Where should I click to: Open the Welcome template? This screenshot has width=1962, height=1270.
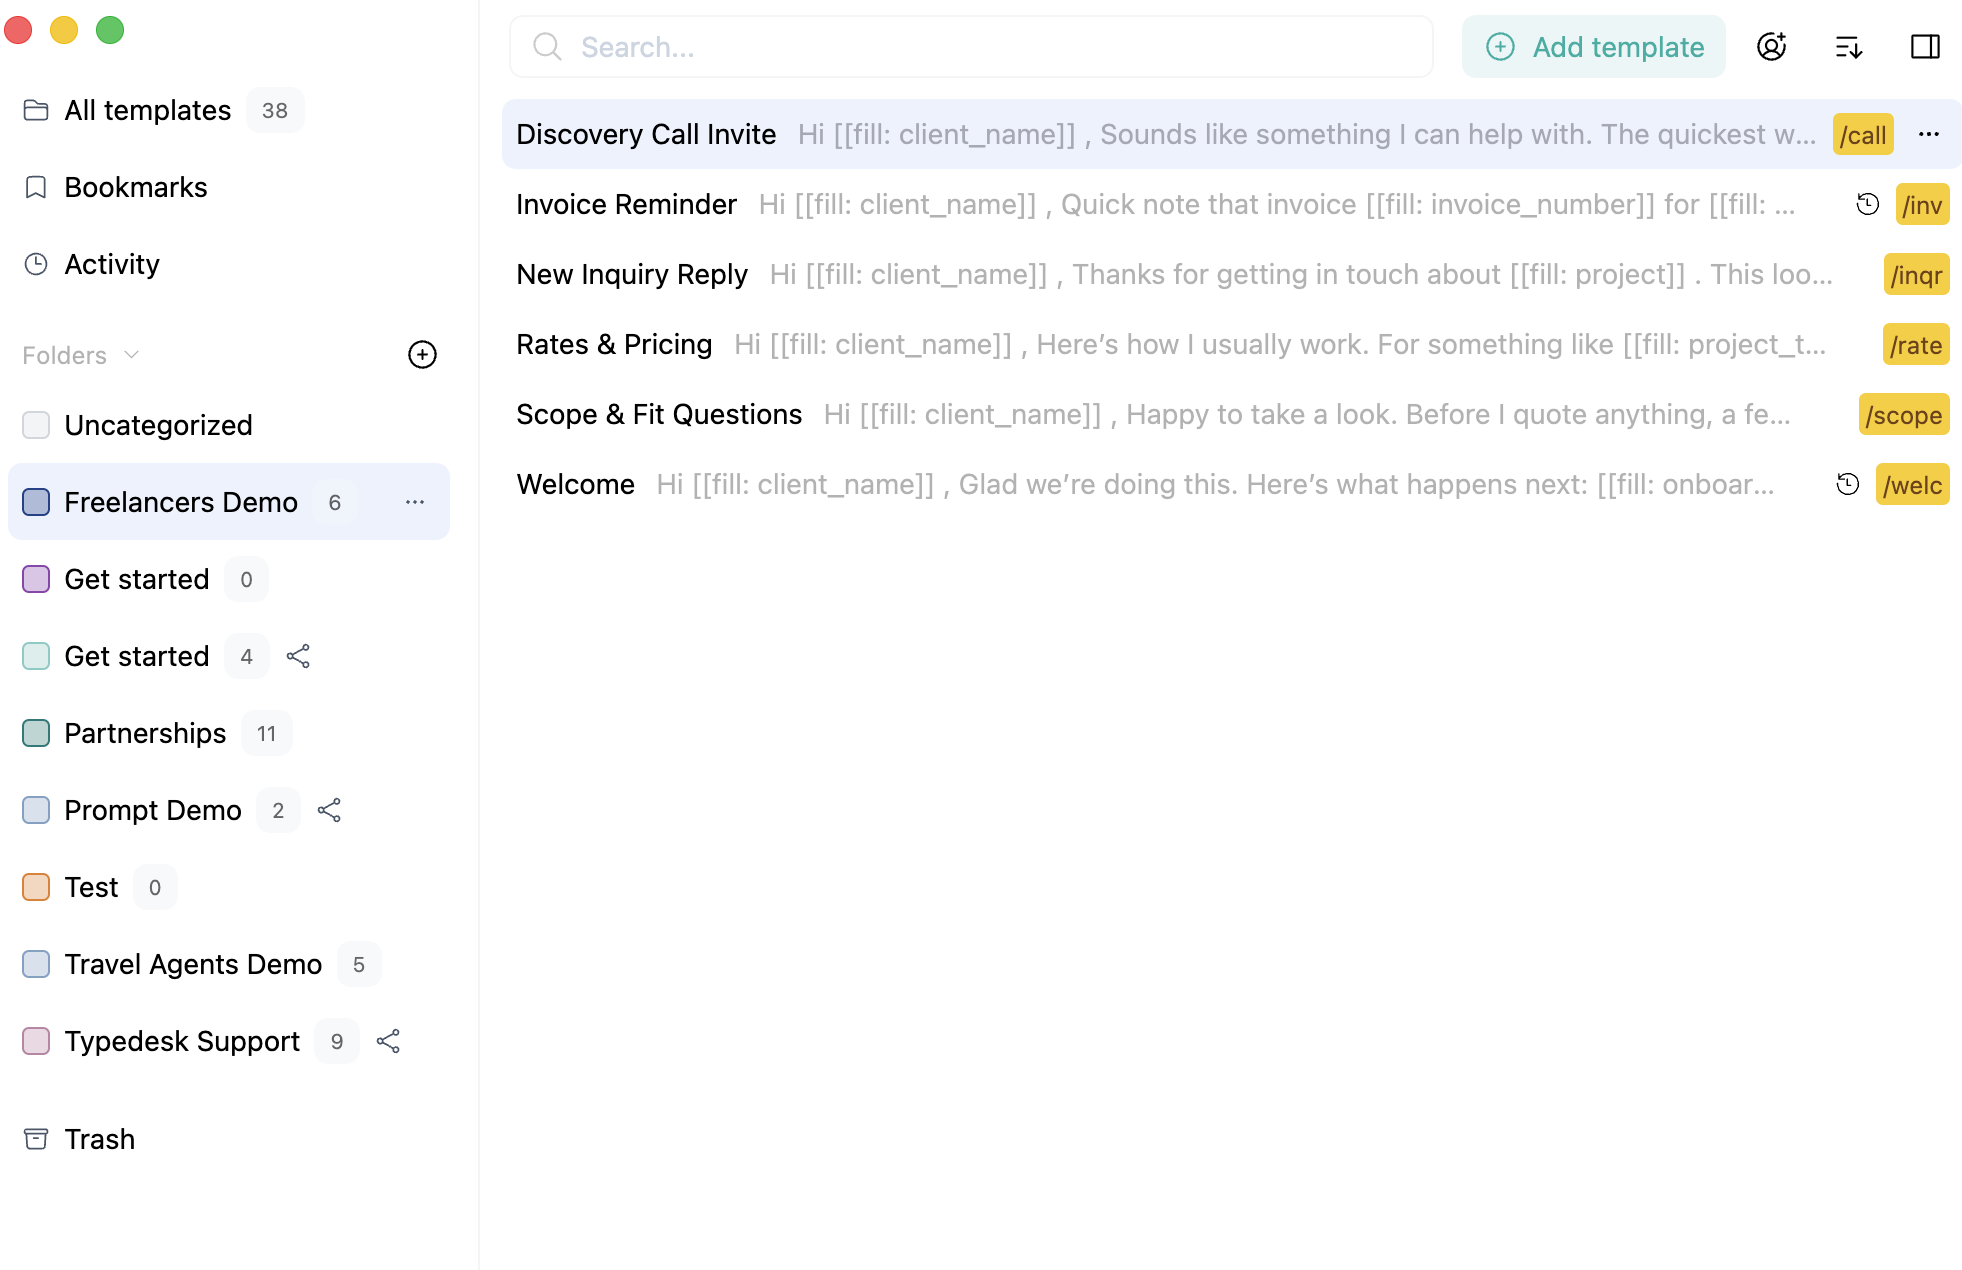coord(1231,484)
